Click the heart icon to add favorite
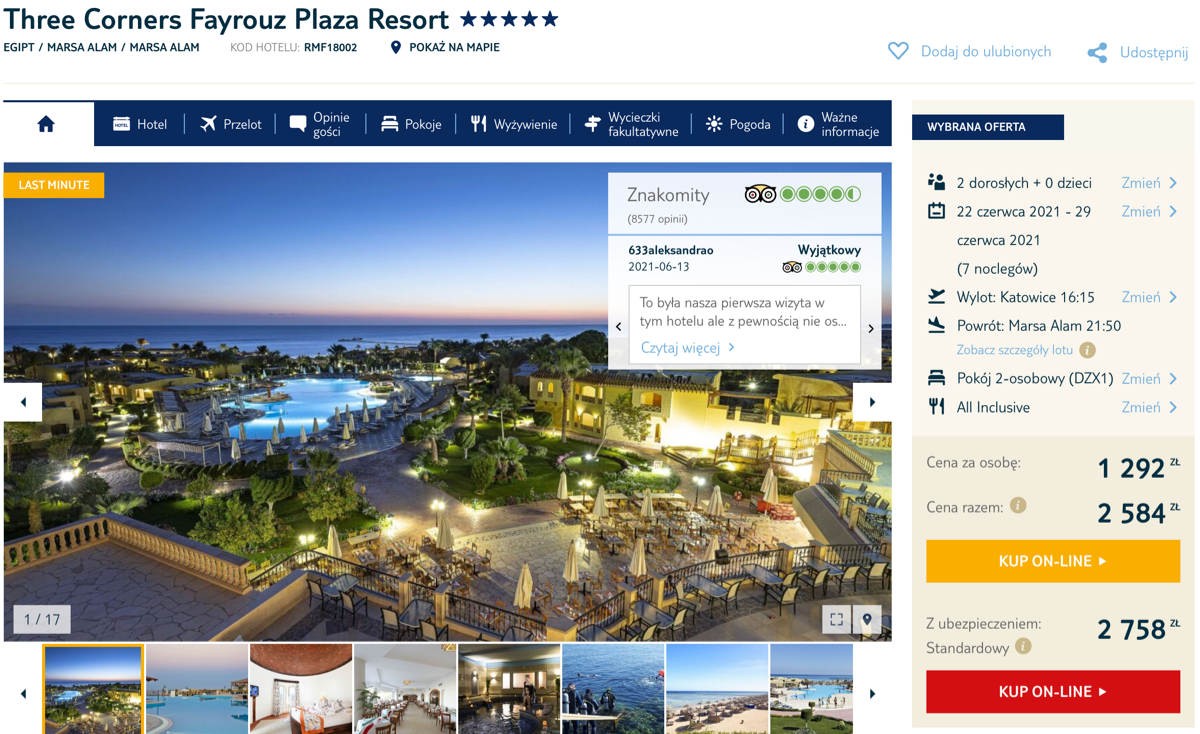Screen dimensions: 1200x734 898,51
